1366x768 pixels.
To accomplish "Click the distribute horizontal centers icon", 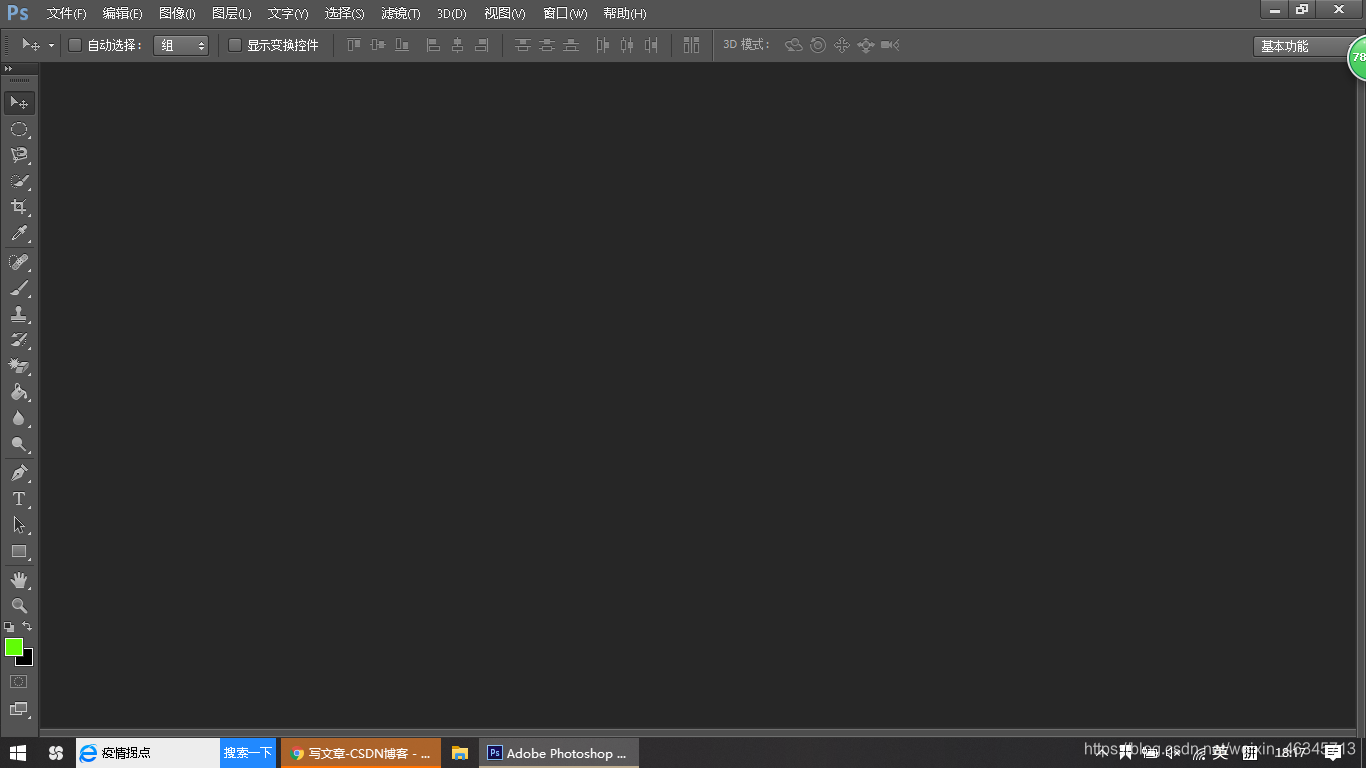I will point(627,45).
